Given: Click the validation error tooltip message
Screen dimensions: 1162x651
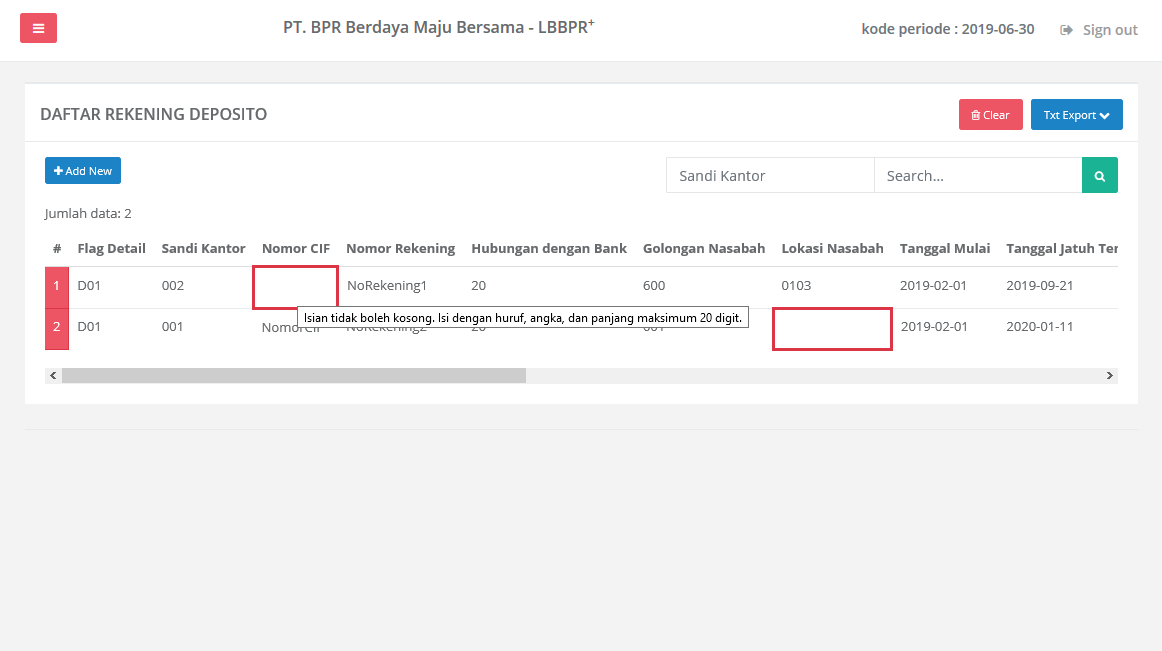Looking at the screenshot, I should coord(521,317).
